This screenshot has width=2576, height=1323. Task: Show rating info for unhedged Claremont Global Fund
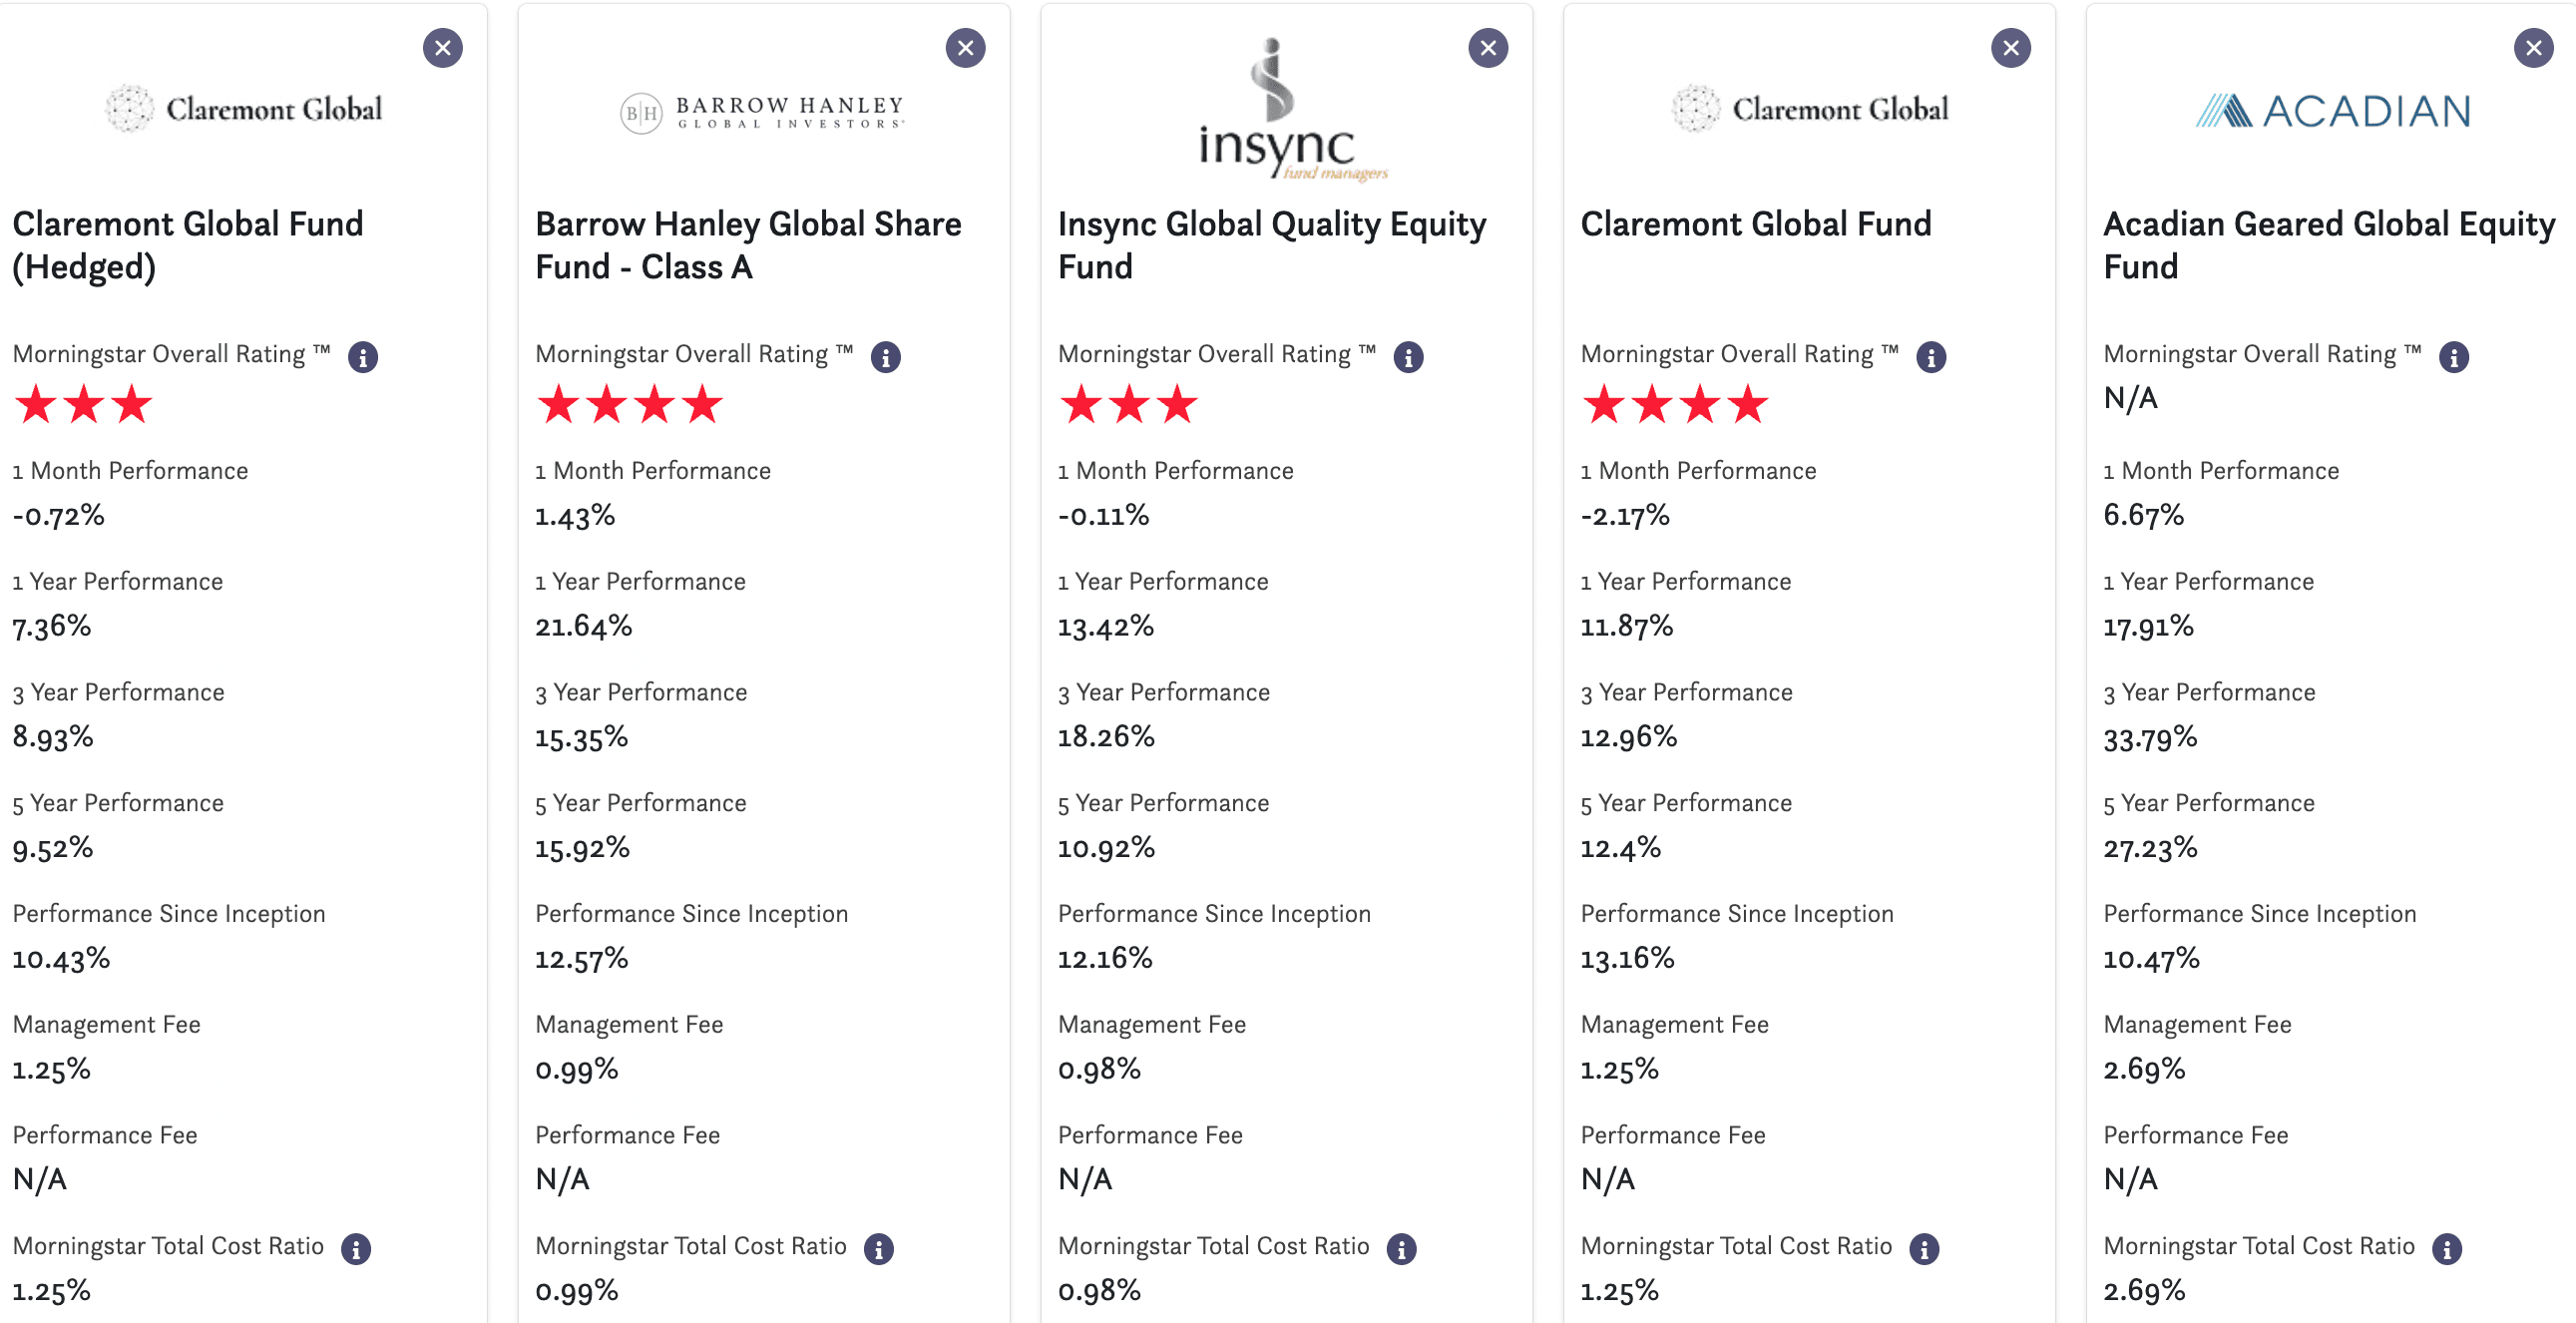tap(1930, 357)
